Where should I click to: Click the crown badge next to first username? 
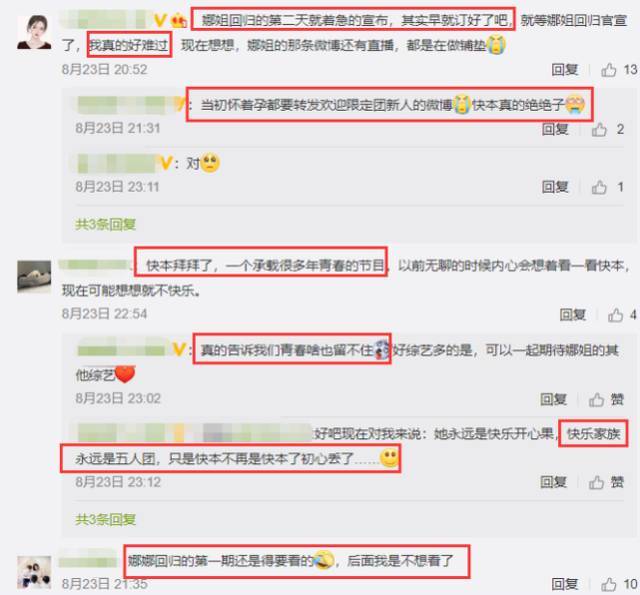tap(179, 20)
